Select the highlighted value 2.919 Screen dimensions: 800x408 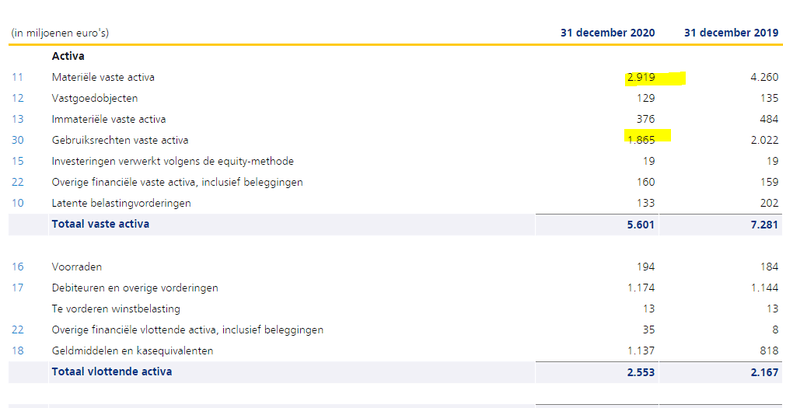(x=641, y=77)
